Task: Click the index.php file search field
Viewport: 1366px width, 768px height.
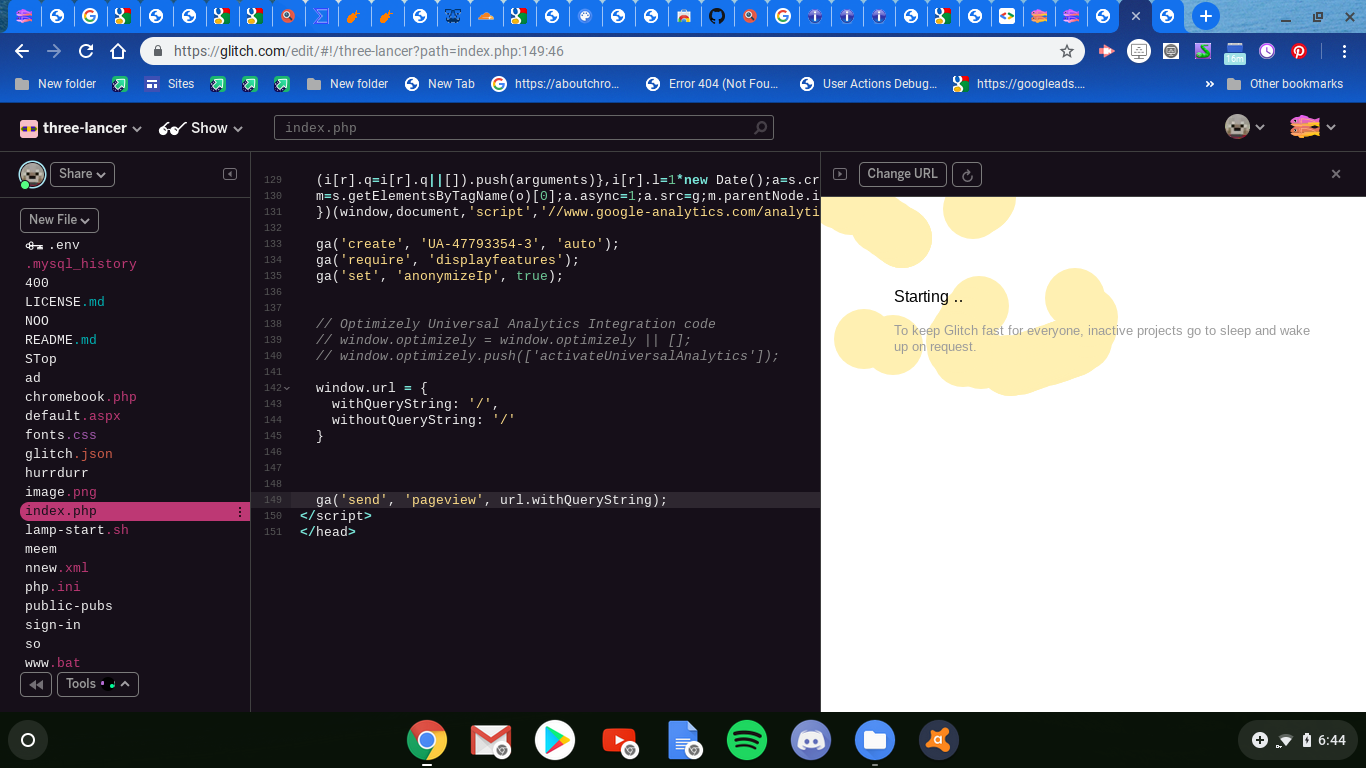Action: (x=523, y=128)
